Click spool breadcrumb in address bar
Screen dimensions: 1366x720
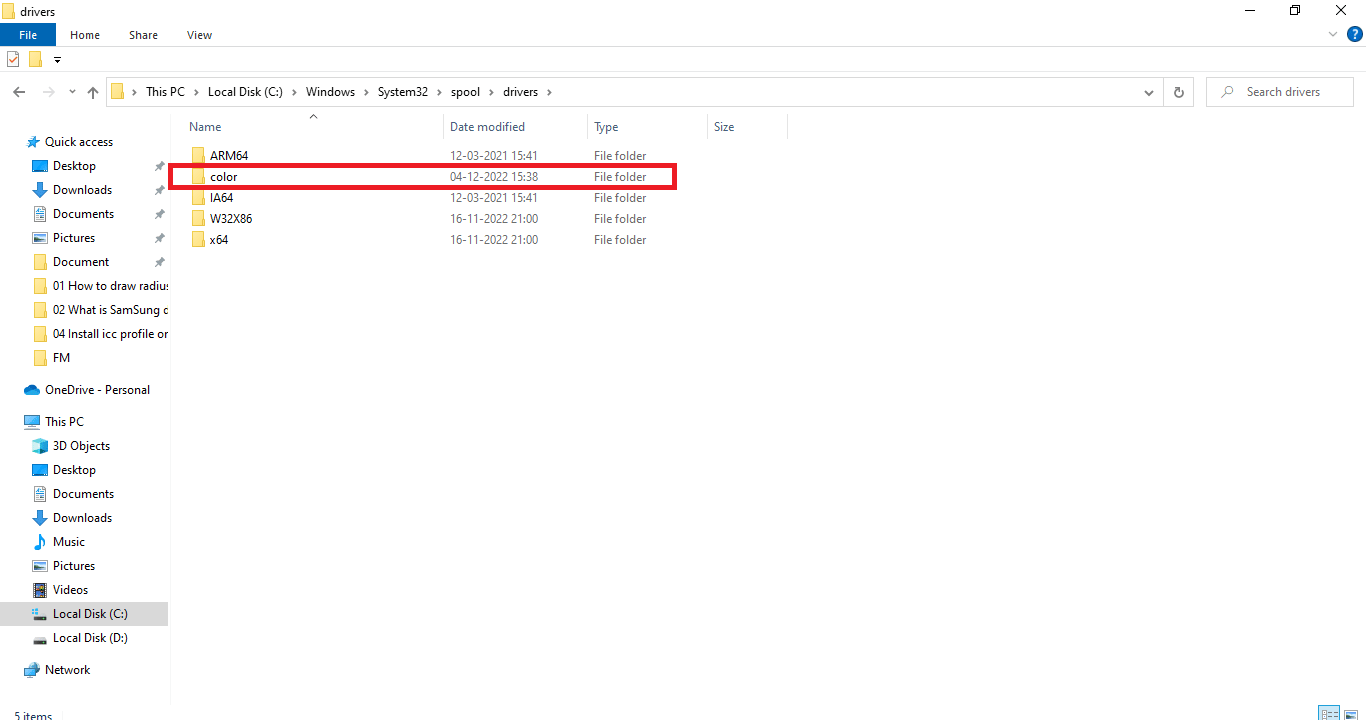(x=465, y=92)
